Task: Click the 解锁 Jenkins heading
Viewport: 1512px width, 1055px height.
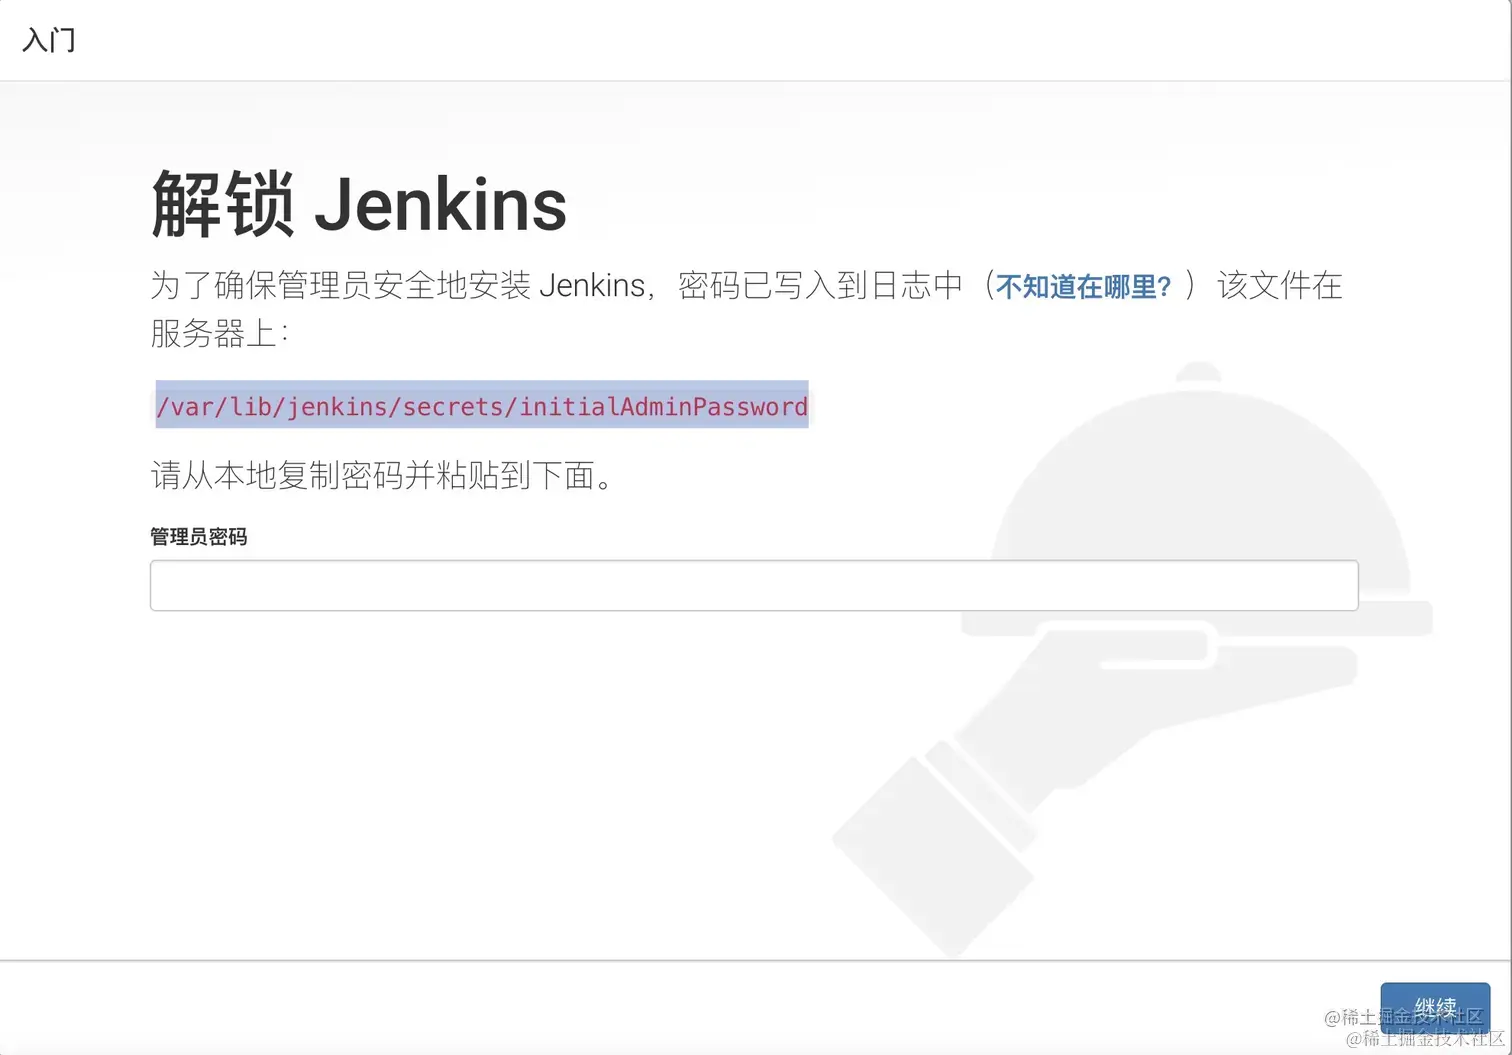Action: tap(359, 204)
